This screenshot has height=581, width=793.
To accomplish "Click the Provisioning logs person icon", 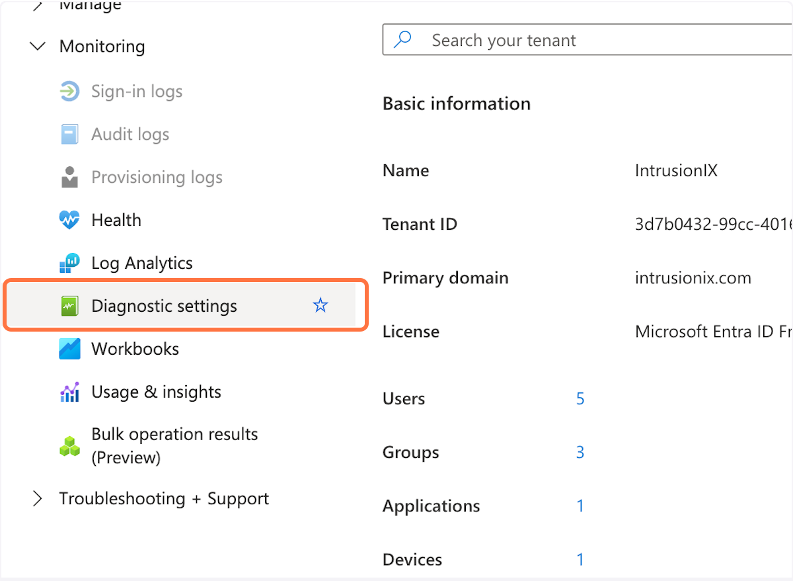I will 69,178.
